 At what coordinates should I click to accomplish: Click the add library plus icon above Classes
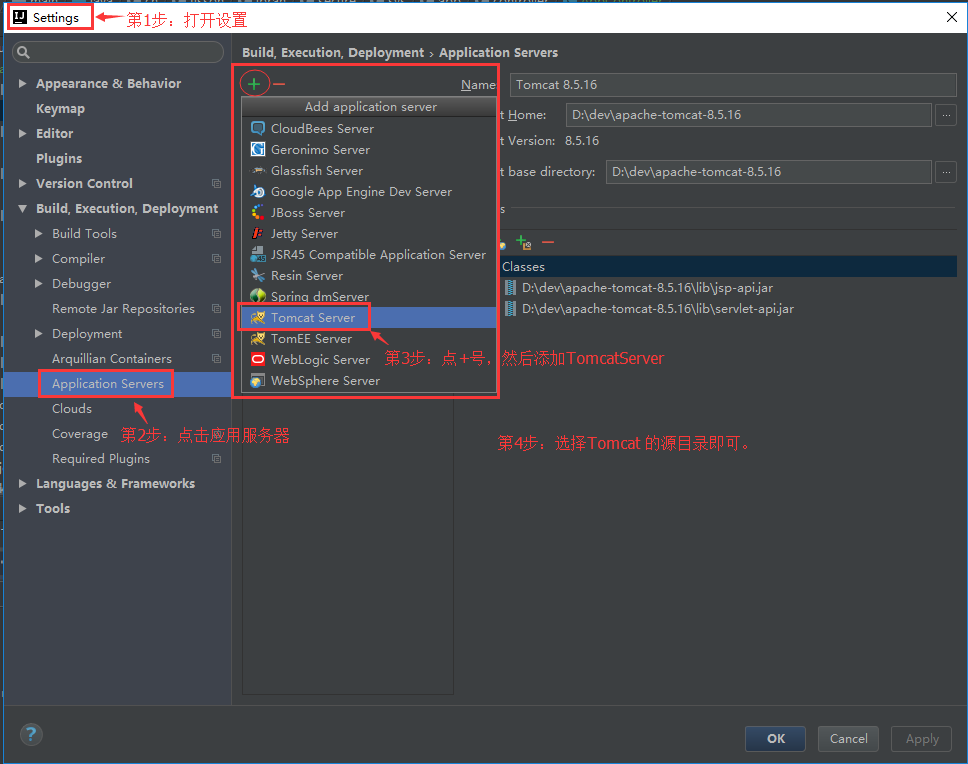tap(524, 243)
